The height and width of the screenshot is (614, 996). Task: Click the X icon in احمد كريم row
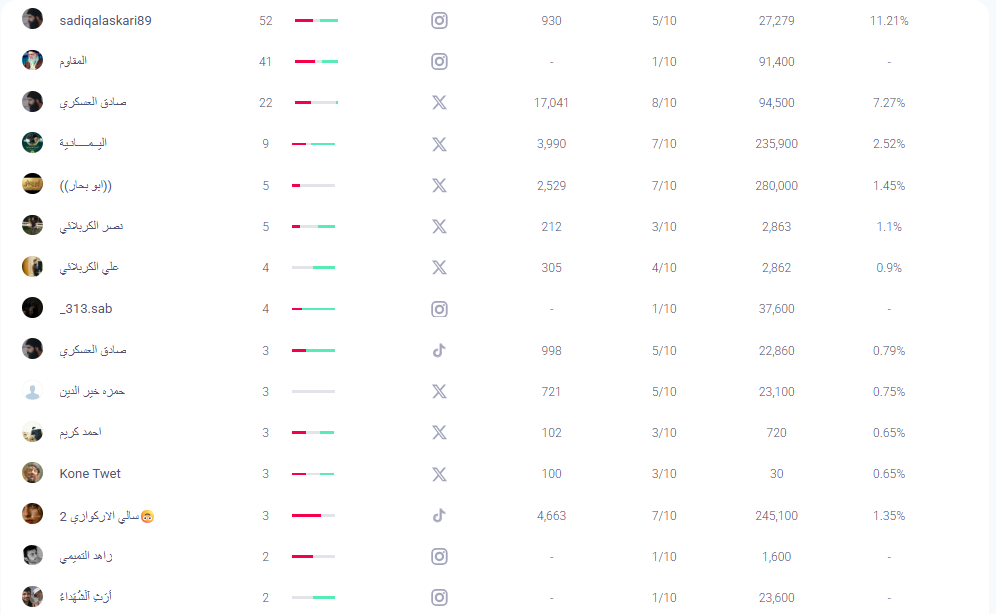(x=439, y=433)
